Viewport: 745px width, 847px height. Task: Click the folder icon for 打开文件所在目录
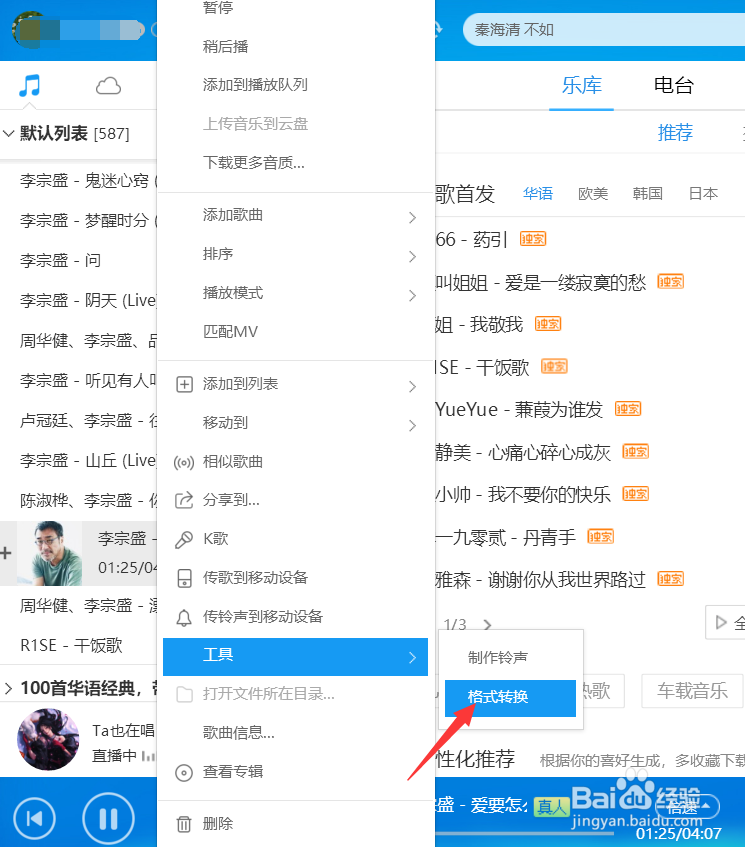(x=184, y=694)
